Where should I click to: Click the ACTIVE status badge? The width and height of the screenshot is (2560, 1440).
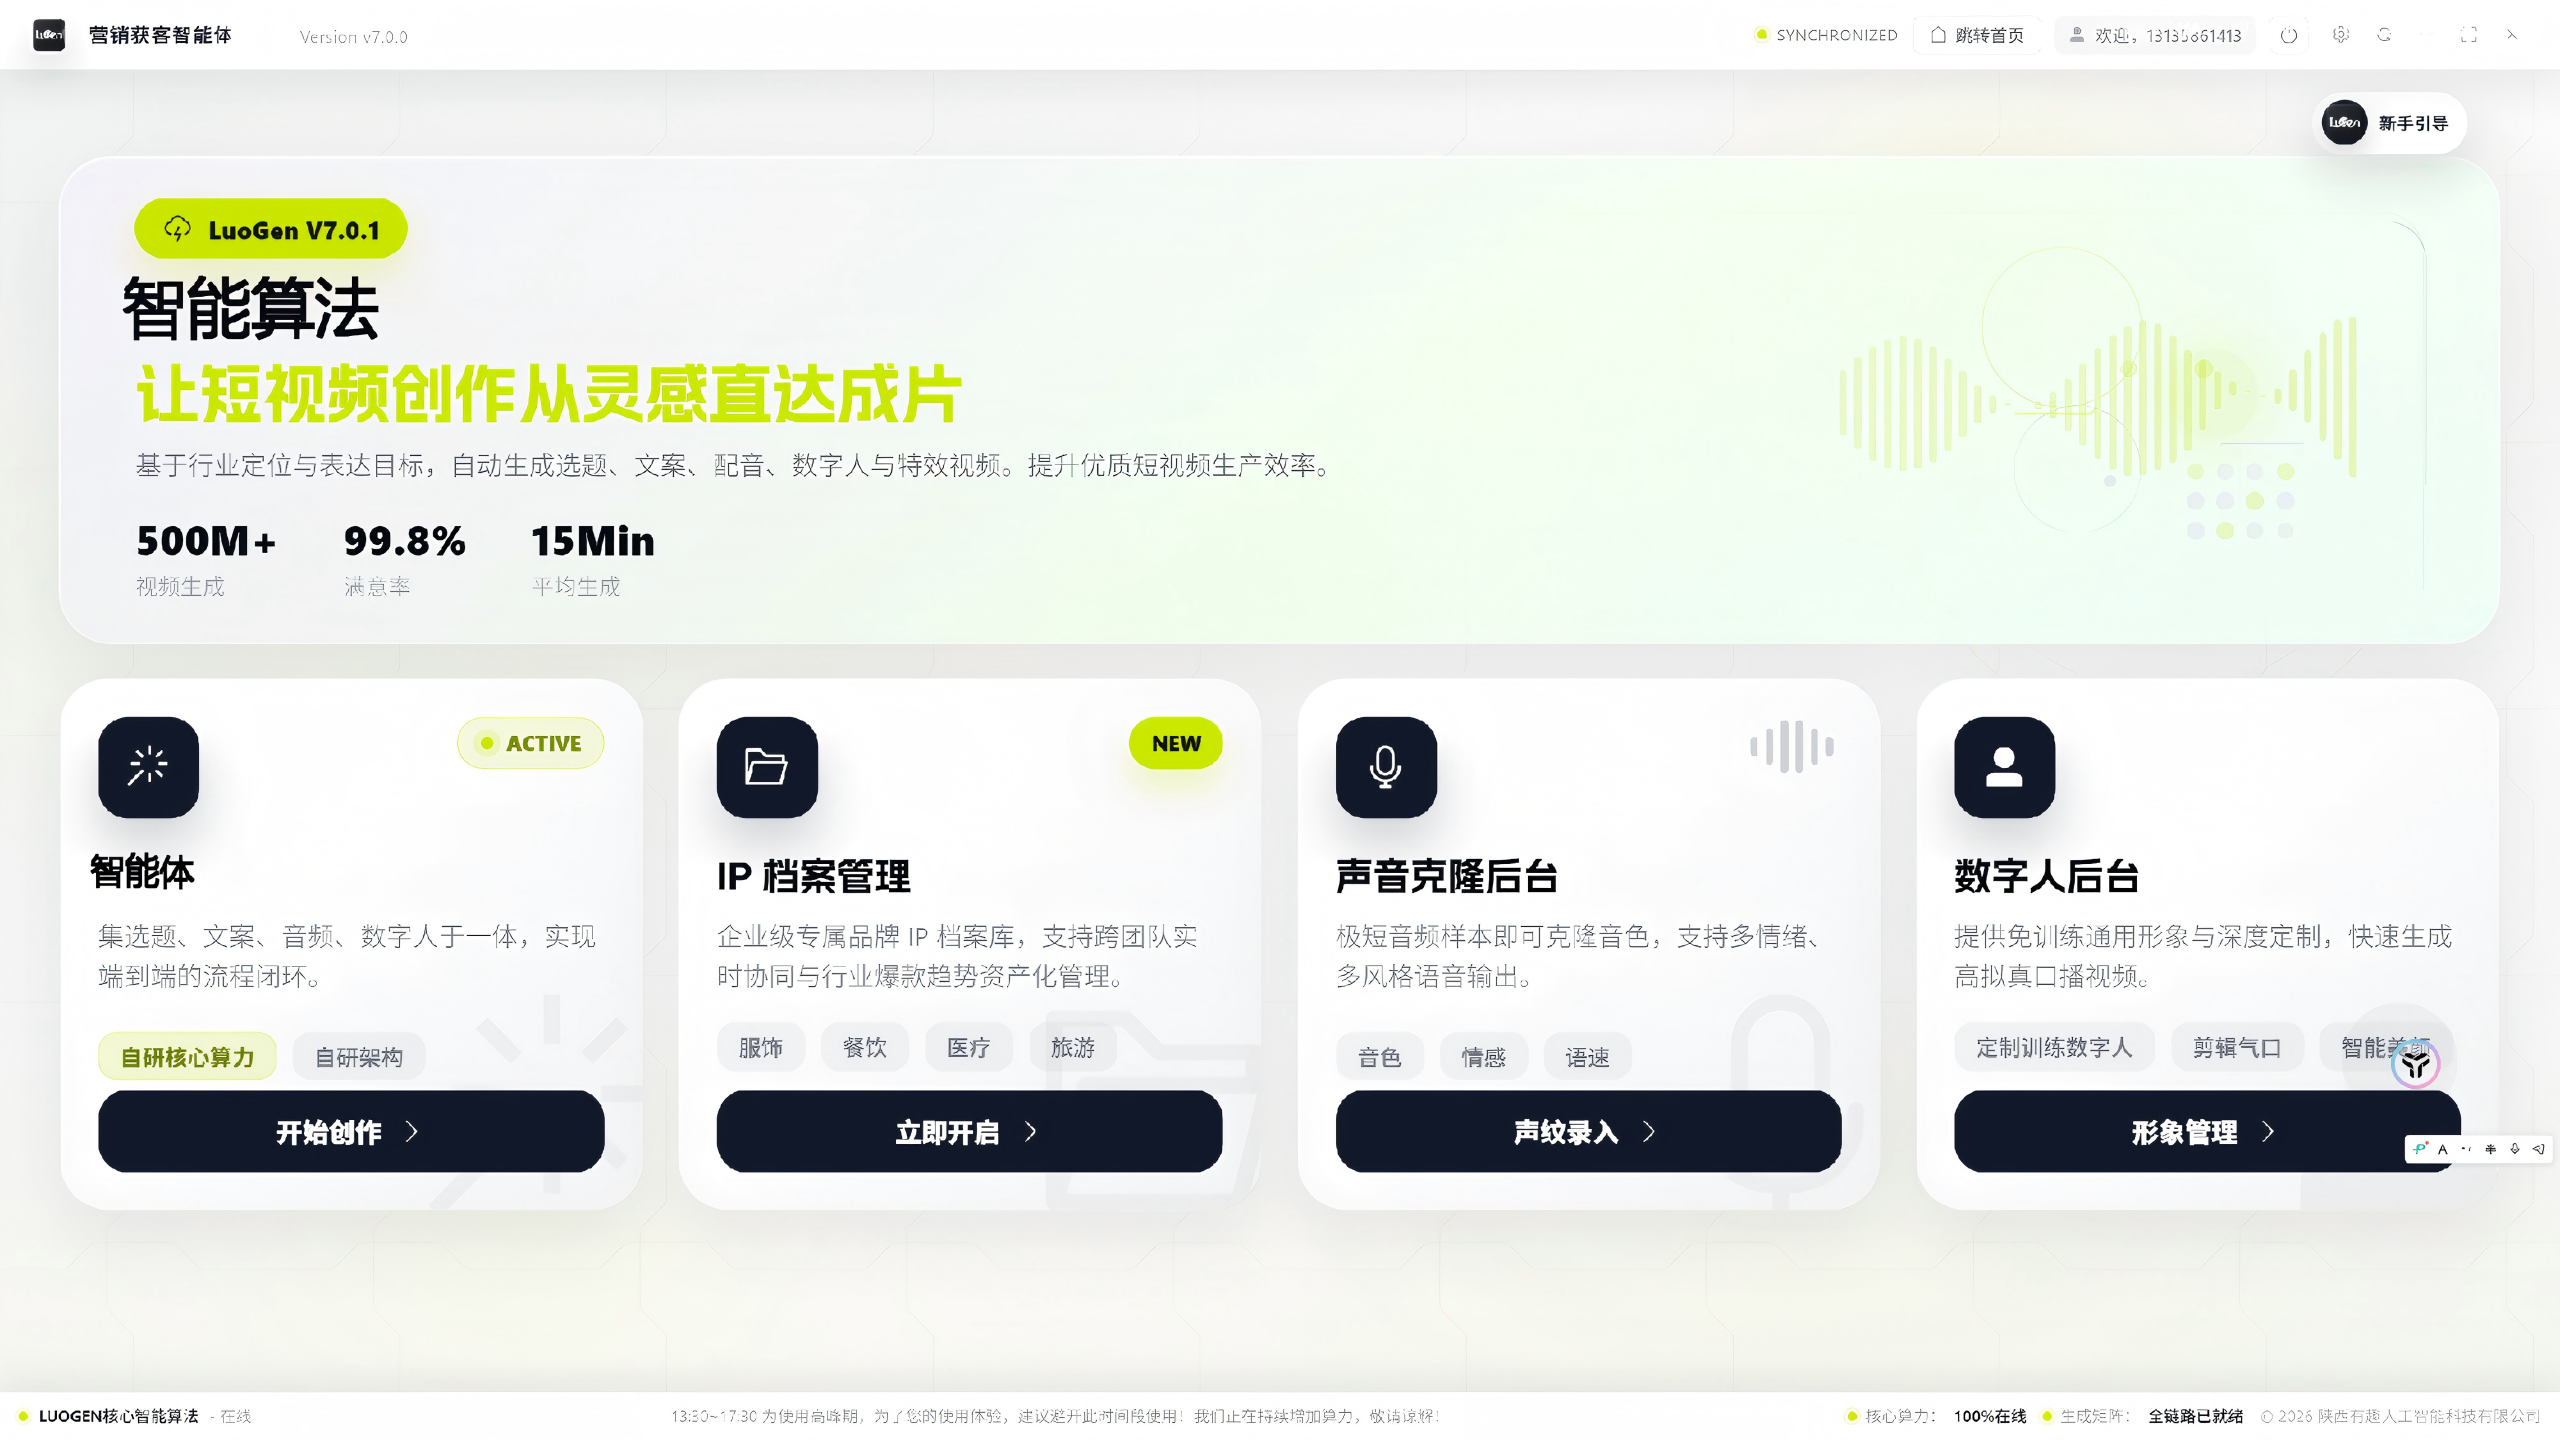tap(530, 743)
